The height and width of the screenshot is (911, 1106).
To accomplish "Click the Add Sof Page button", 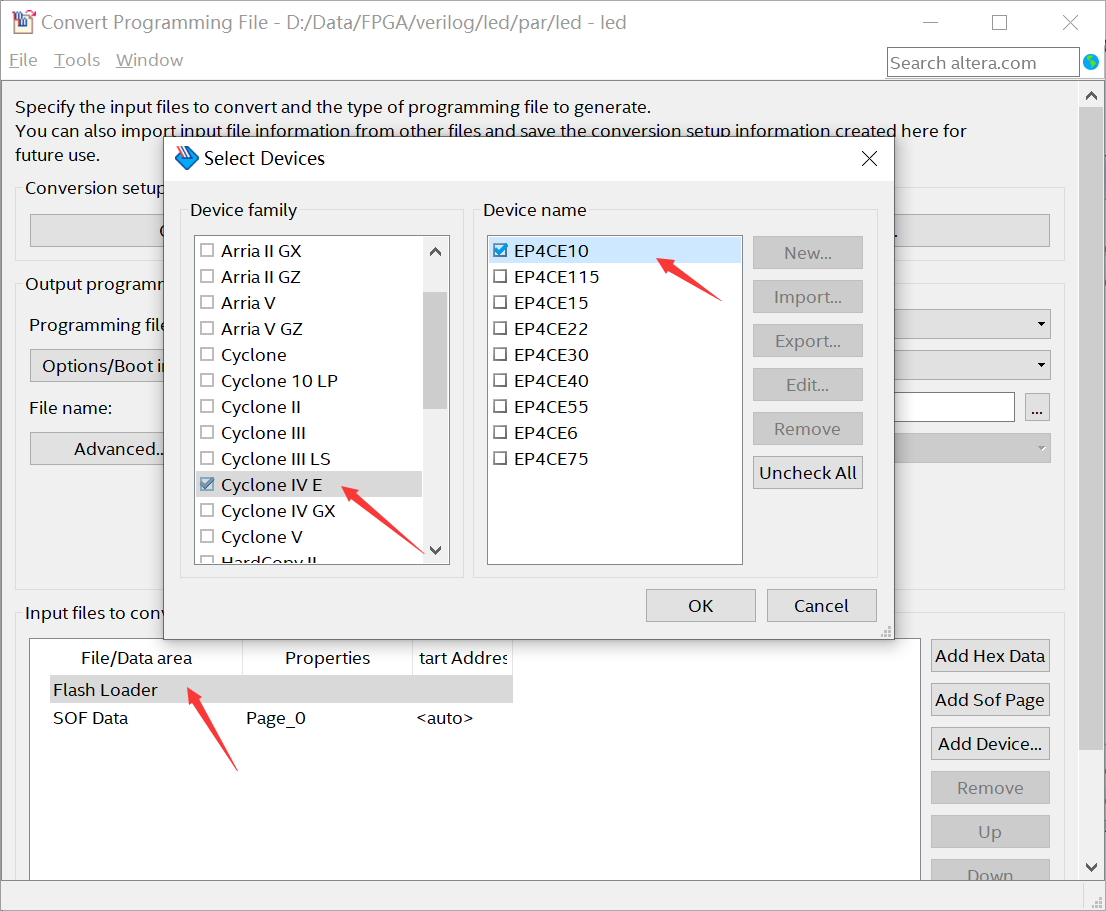I will click(990, 699).
